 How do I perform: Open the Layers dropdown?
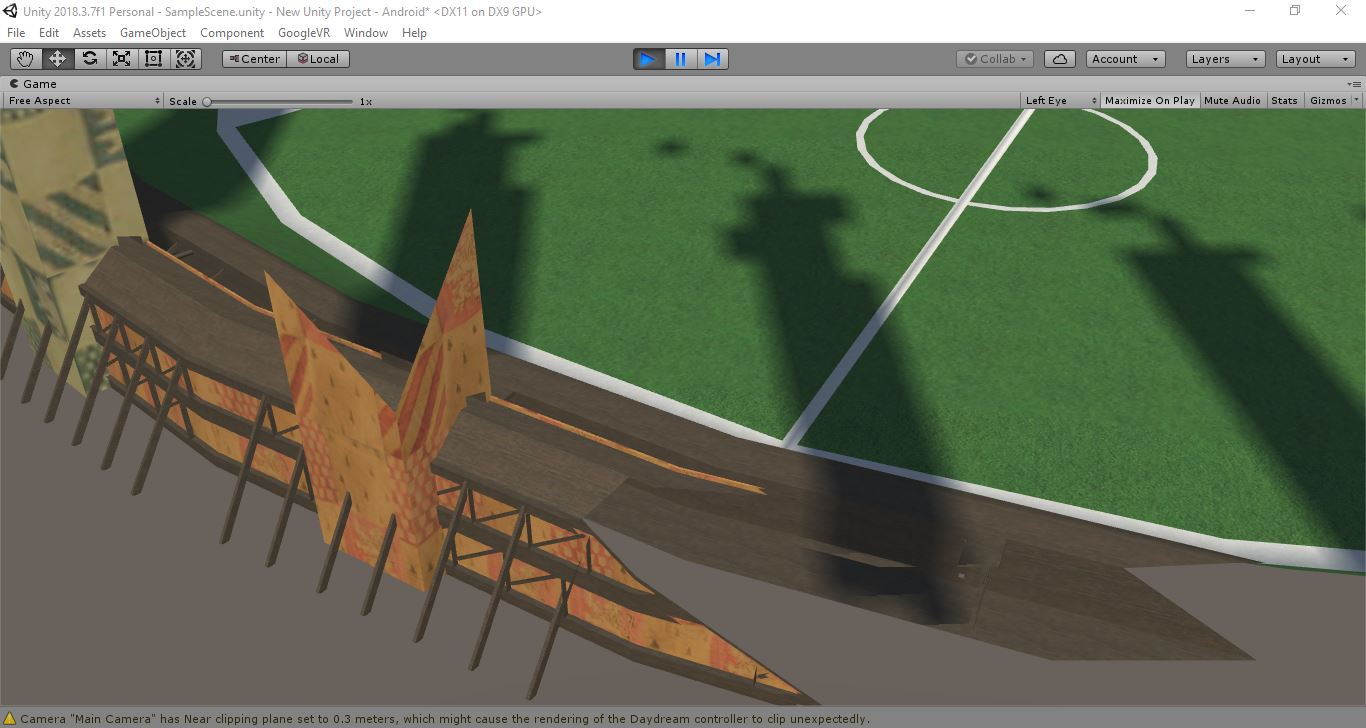pos(1225,59)
